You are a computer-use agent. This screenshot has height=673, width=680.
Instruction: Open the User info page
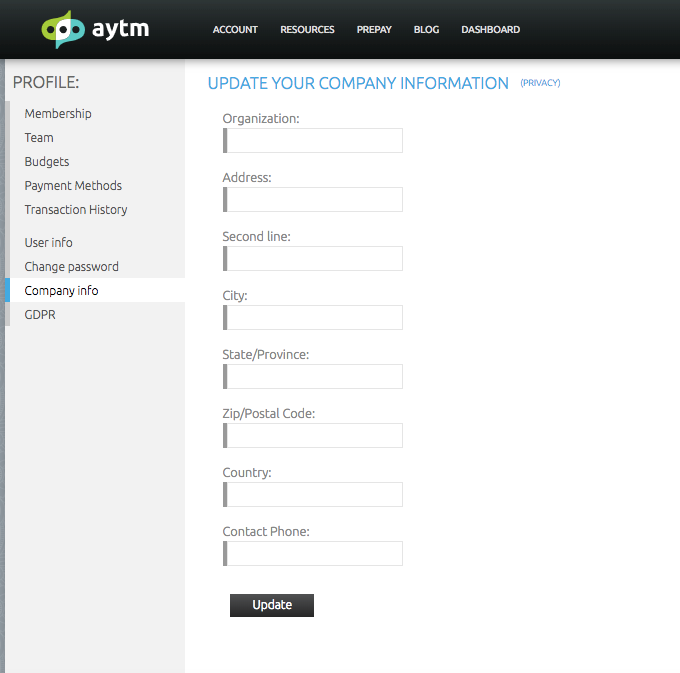pos(48,243)
